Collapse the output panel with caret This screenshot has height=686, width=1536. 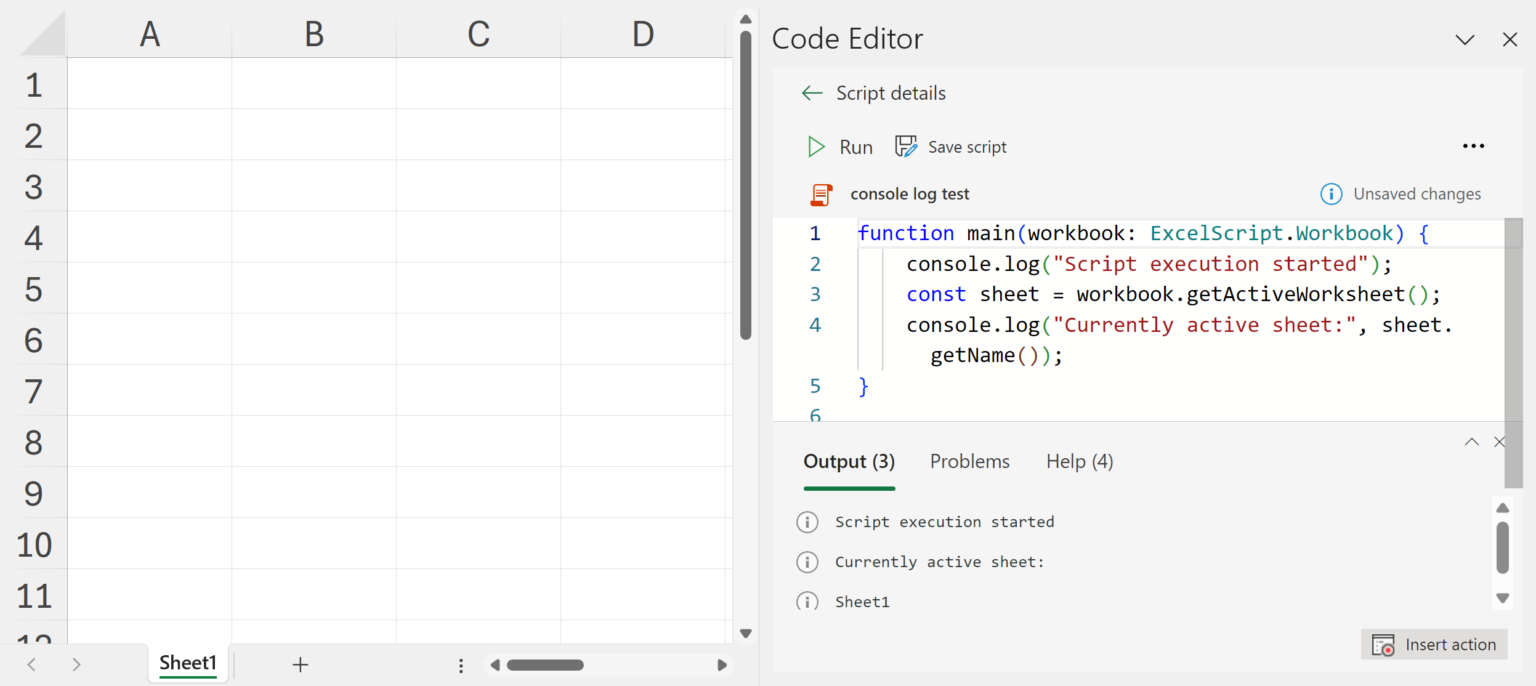(x=1471, y=441)
